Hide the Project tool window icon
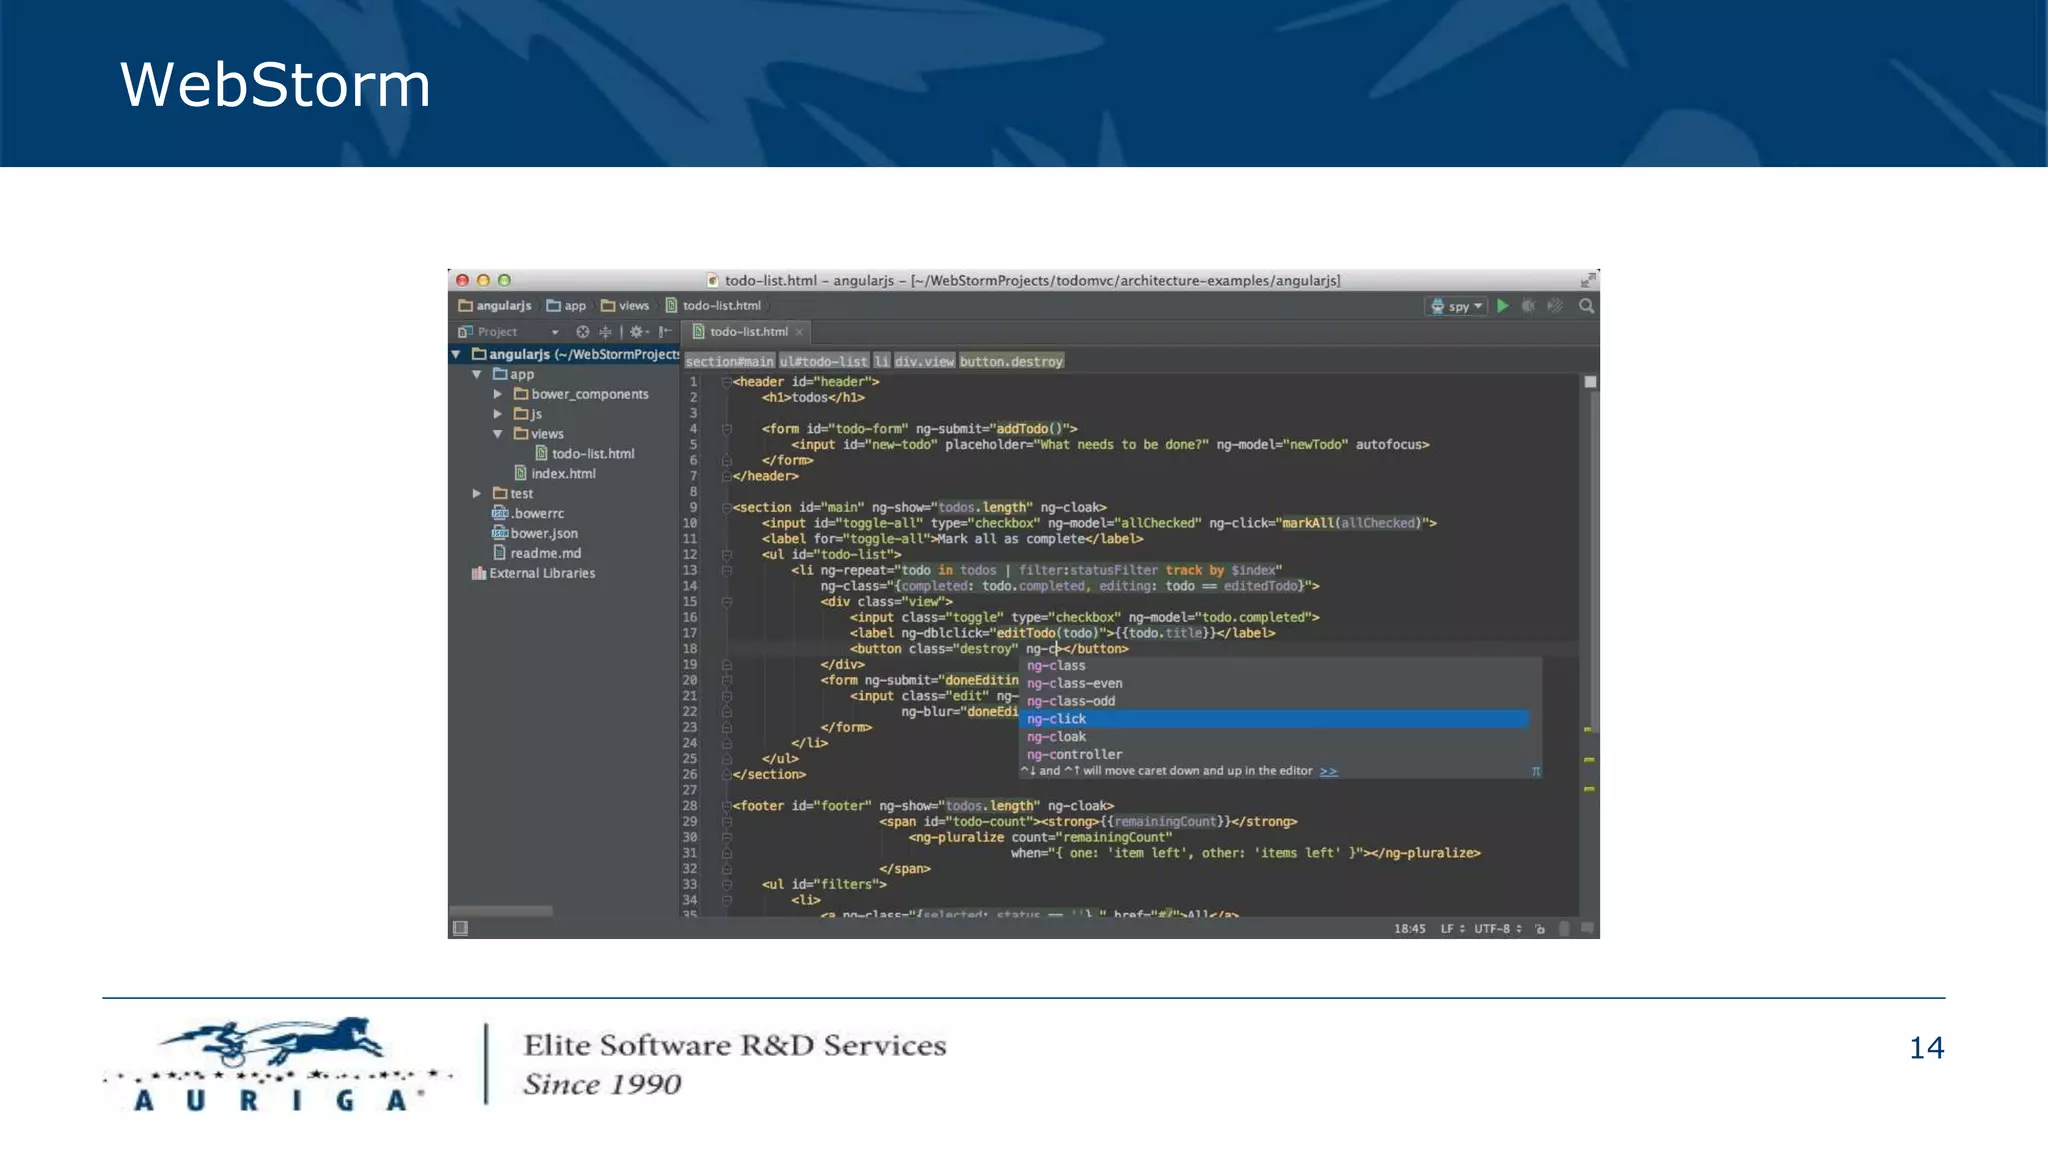 pyautogui.click(x=664, y=332)
